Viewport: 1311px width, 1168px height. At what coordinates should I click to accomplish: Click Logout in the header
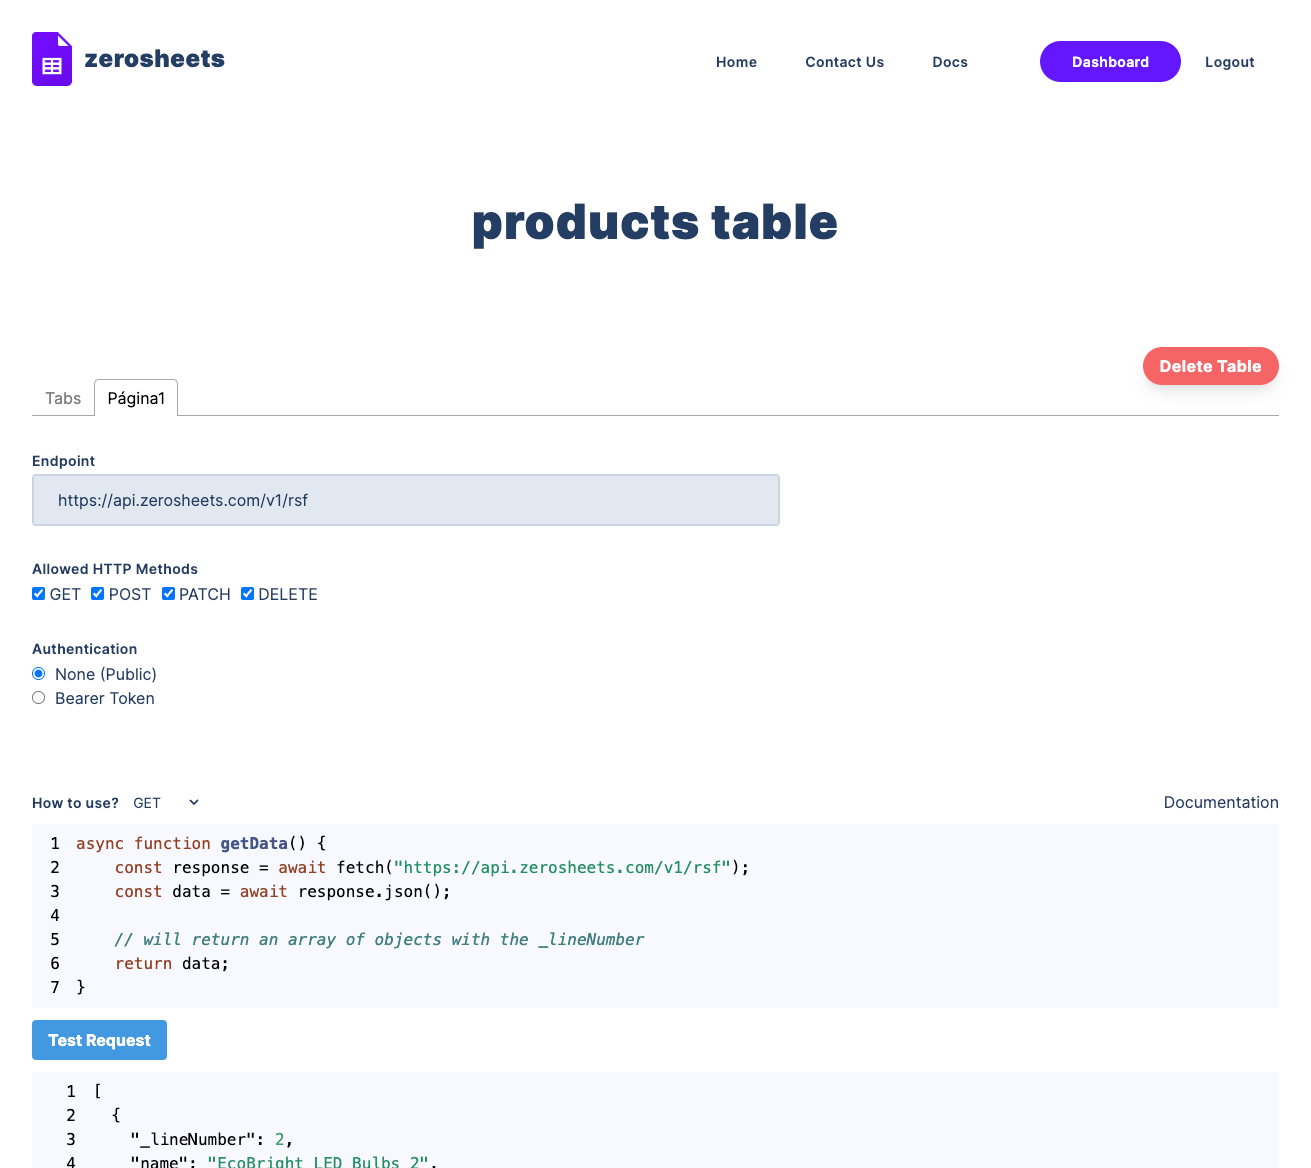point(1229,62)
